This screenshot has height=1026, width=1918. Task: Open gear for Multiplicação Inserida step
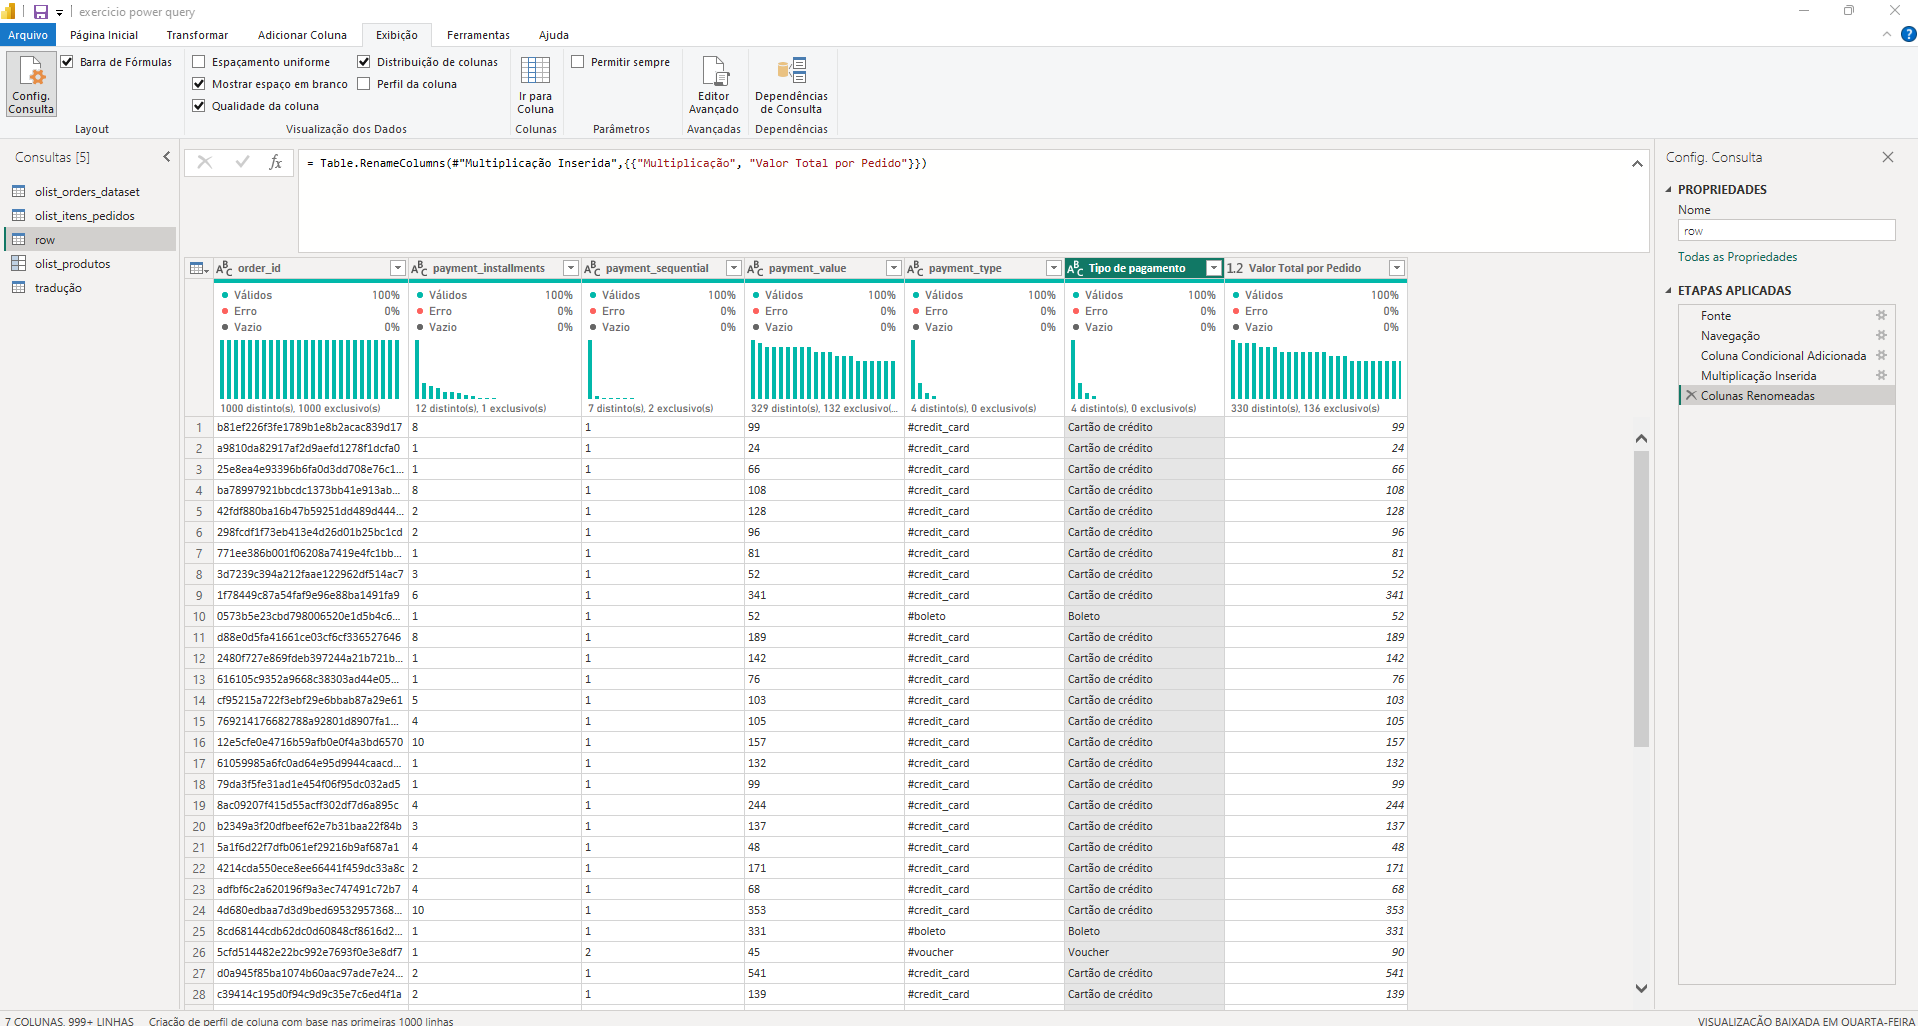[x=1881, y=375]
